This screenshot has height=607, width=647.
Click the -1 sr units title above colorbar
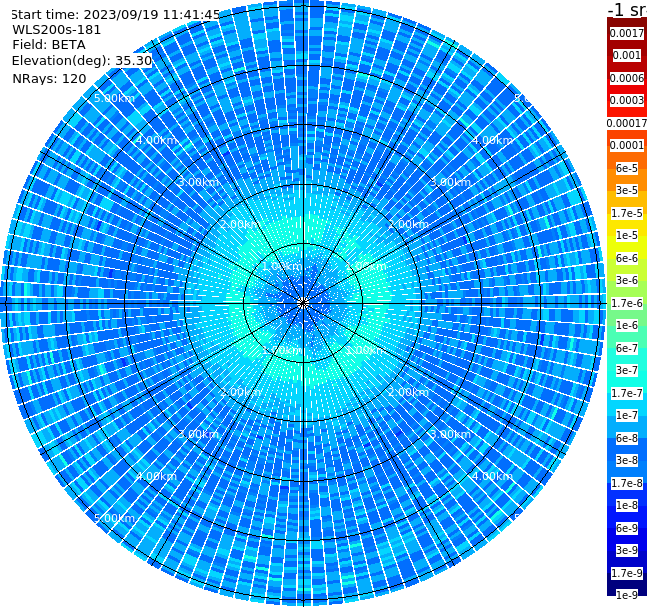coord(627,9)
